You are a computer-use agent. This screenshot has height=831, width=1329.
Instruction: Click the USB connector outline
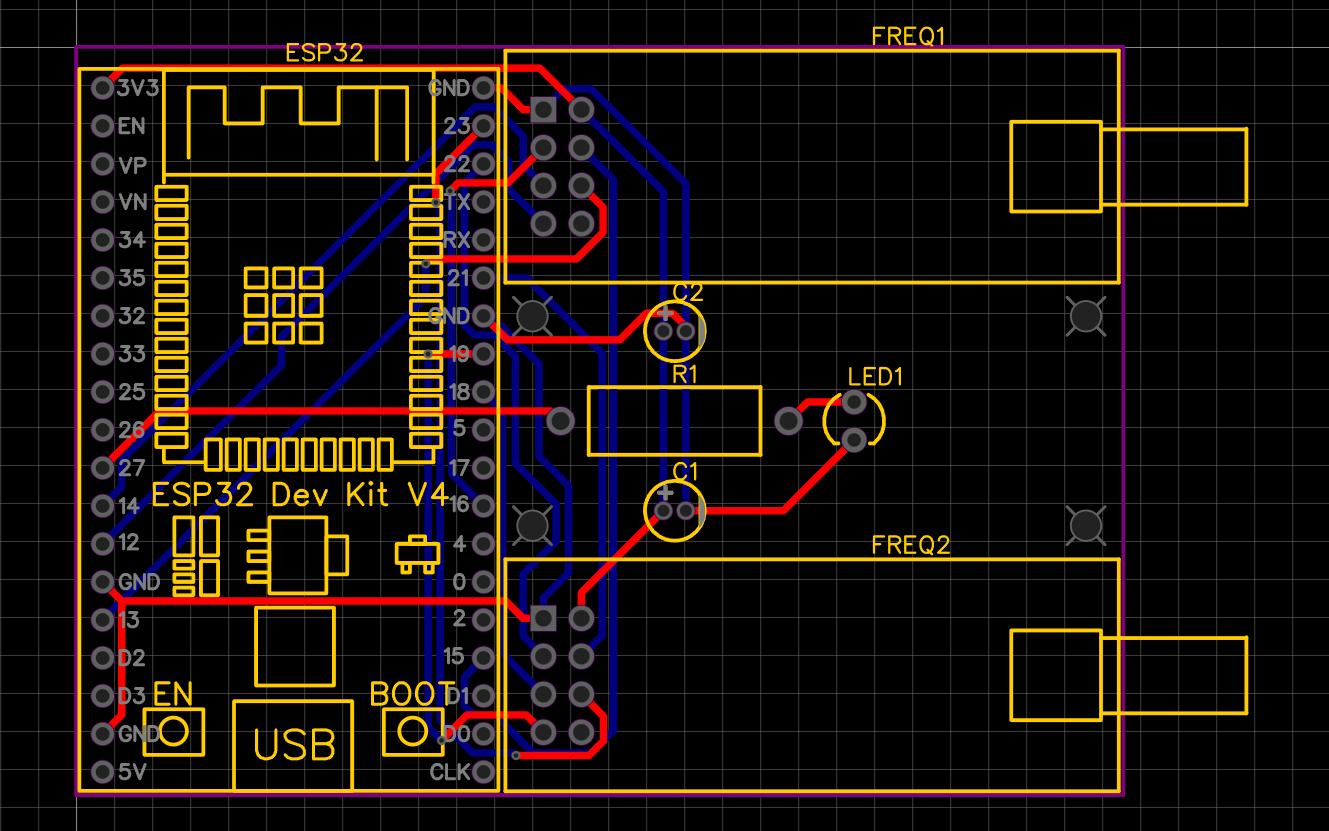click(293, 744)
